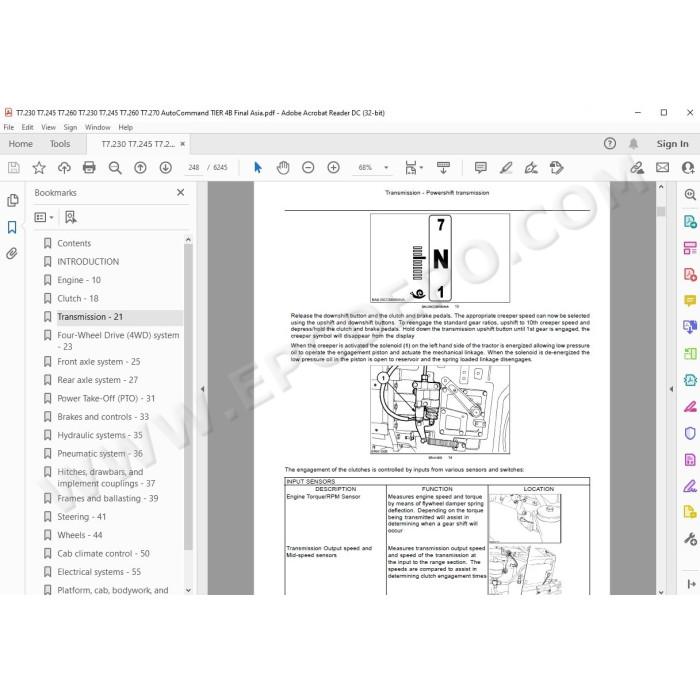Click the Zoom out minus icon
Image resolution: width=700 pixels, height=700 pixels.
[x=308, y=168]
